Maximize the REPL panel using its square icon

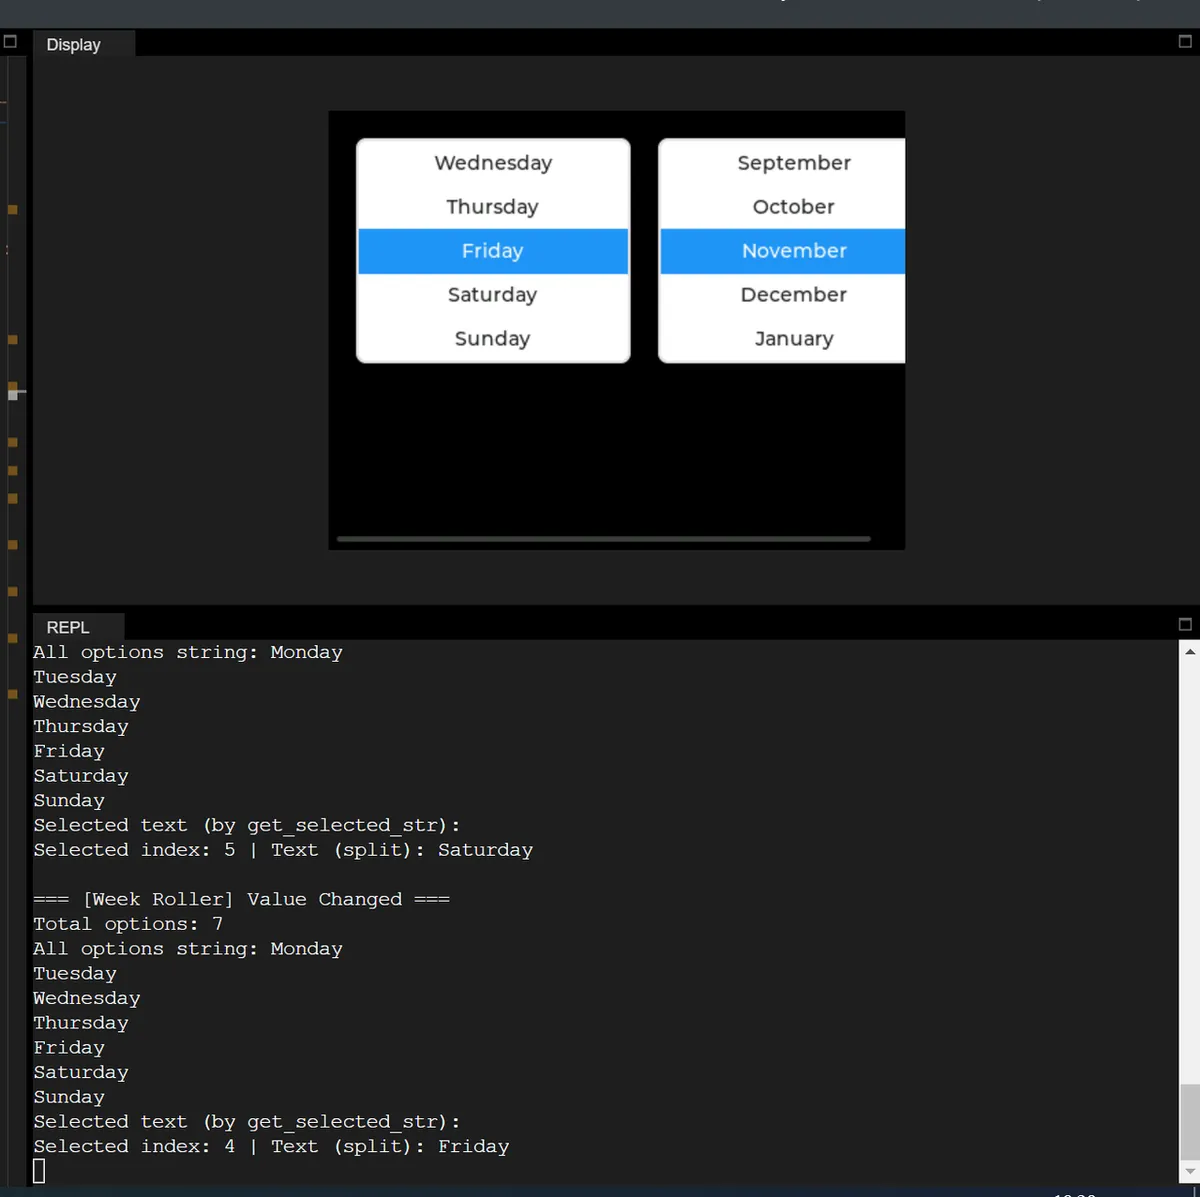1185,624
